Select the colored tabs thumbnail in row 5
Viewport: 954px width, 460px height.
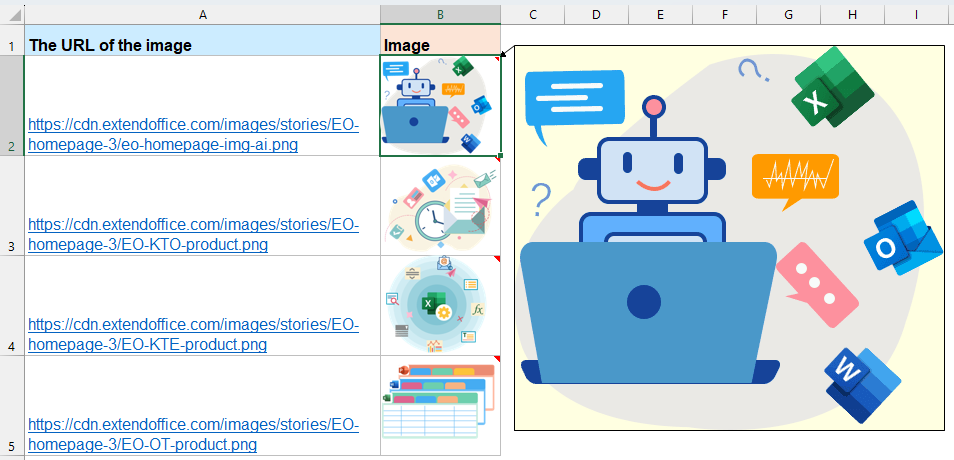(x=440, y=402)
